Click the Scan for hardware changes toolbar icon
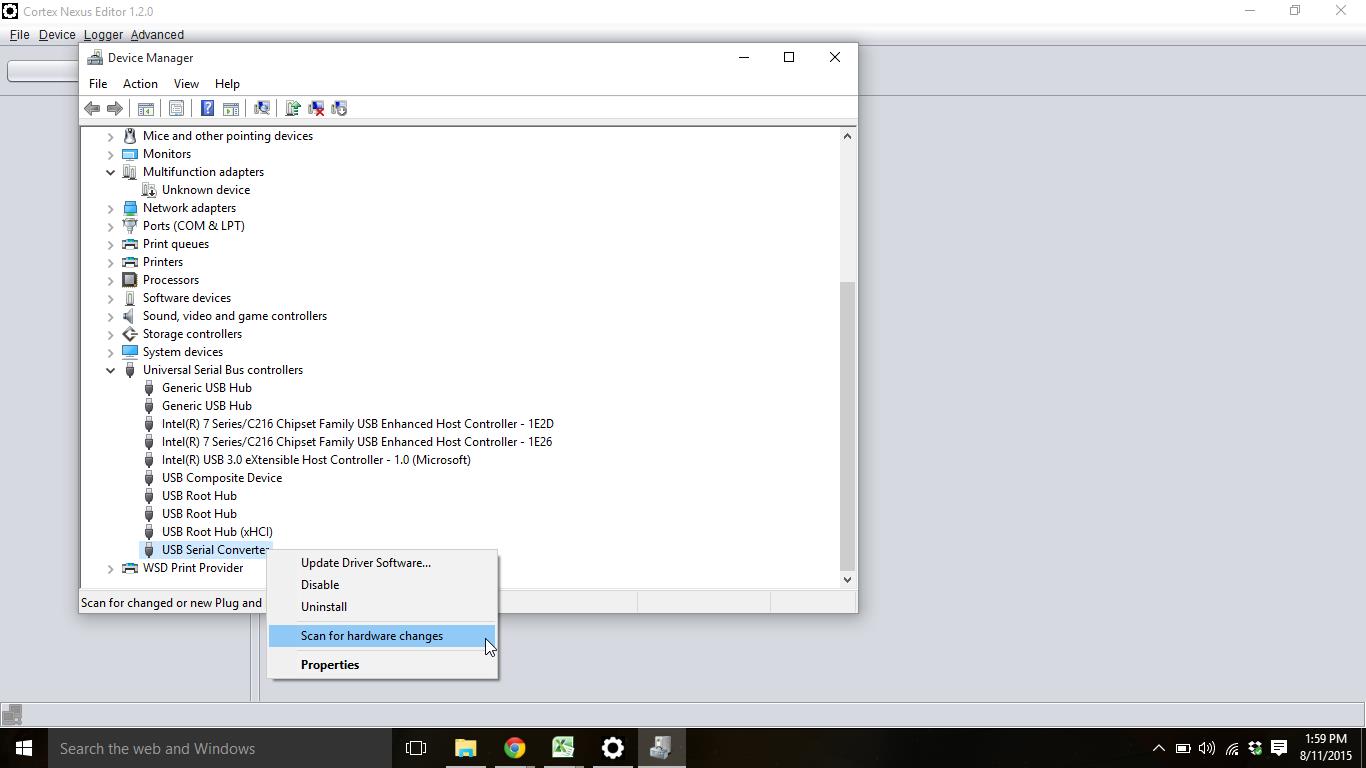1366x768 pixels. click(x=262, y=108)
